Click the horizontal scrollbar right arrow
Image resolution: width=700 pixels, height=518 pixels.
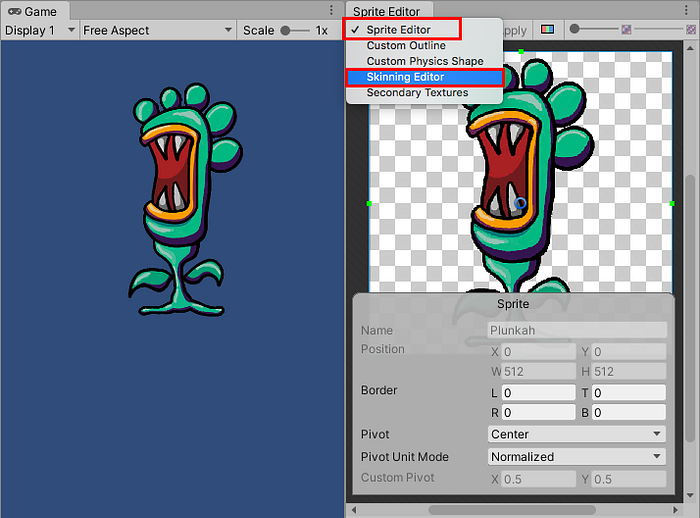[675, 510]
